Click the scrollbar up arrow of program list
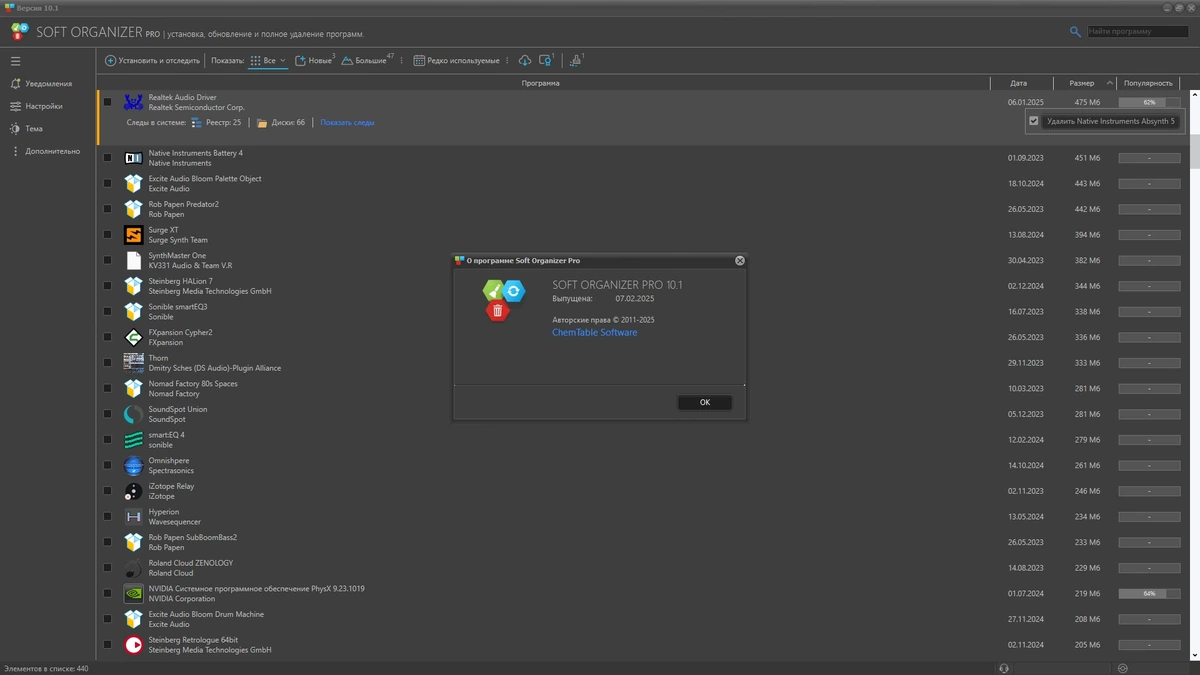 [x=1194, y=96]
